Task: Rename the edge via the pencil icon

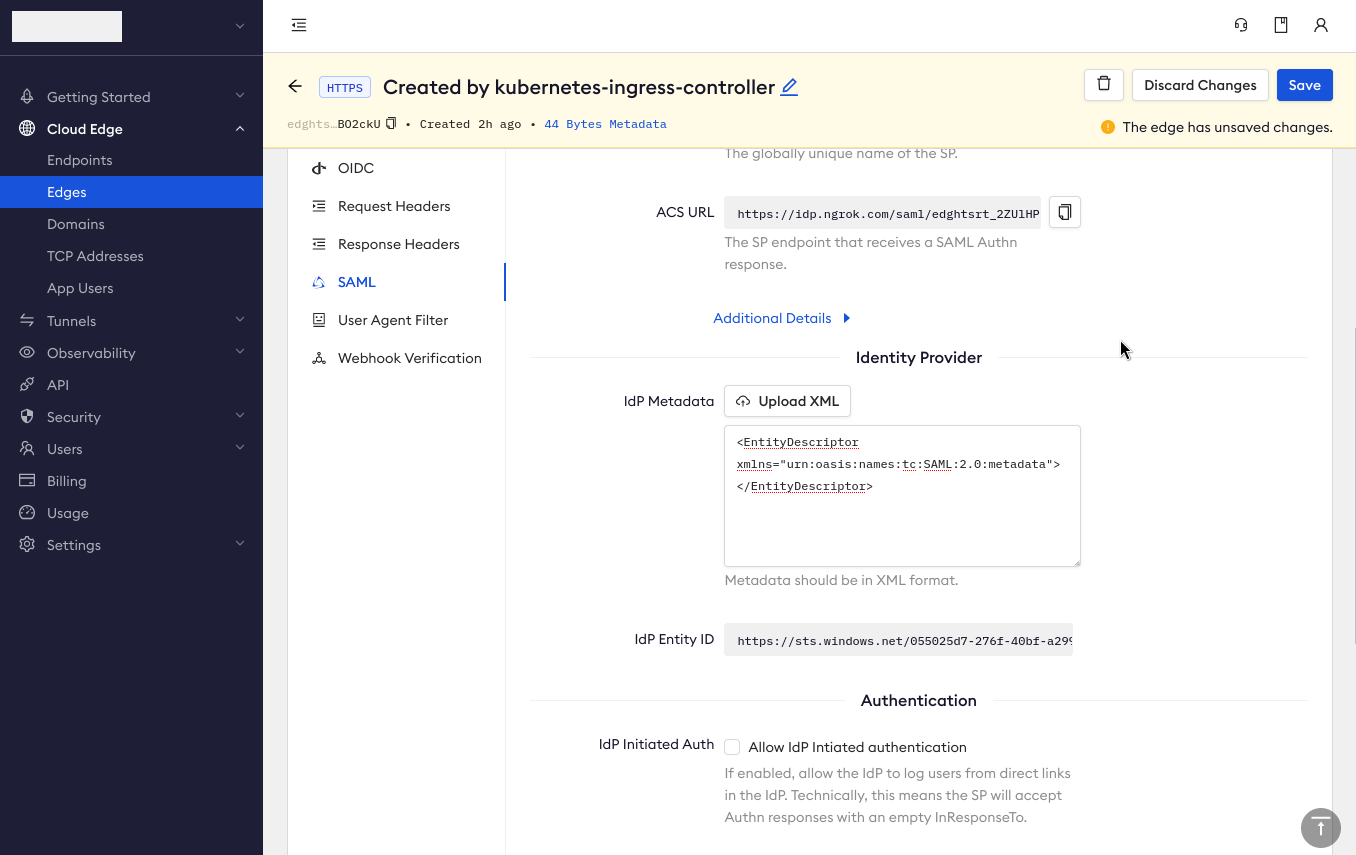Action: [x=789, y=87]
